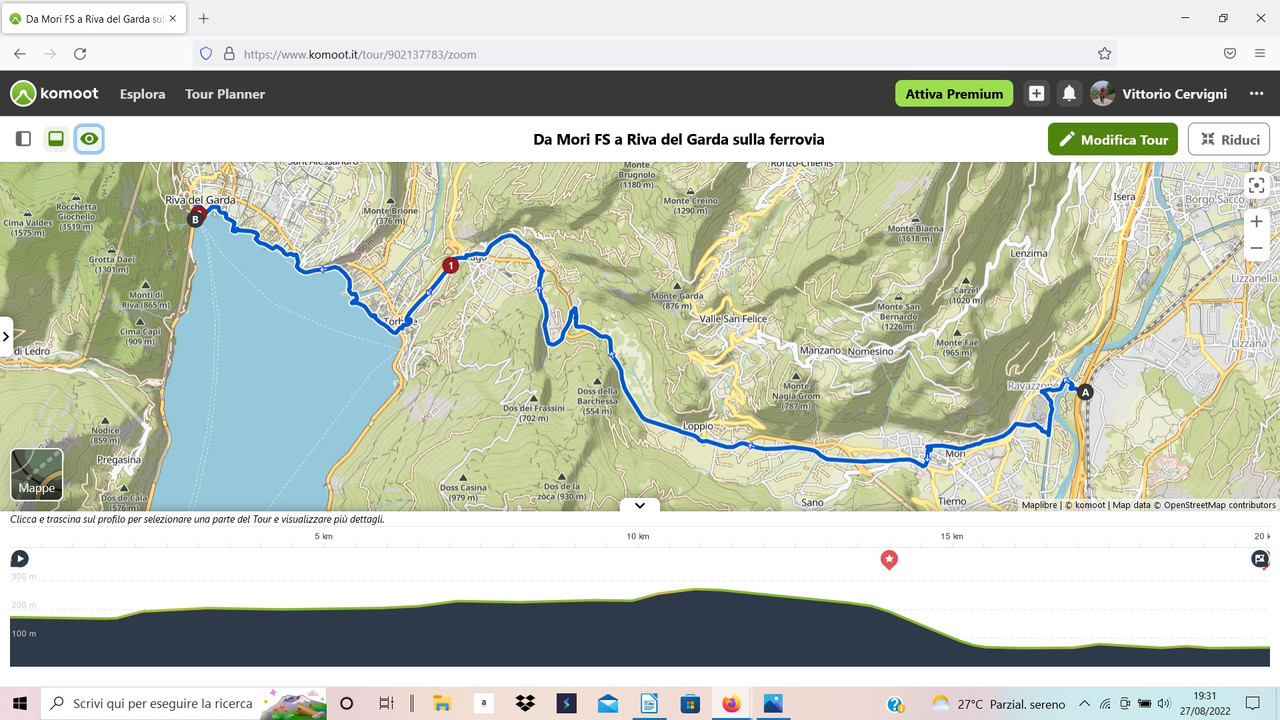Open Vittorio Cervigni profile
1280x720 pixels.
coord(1159,93)
